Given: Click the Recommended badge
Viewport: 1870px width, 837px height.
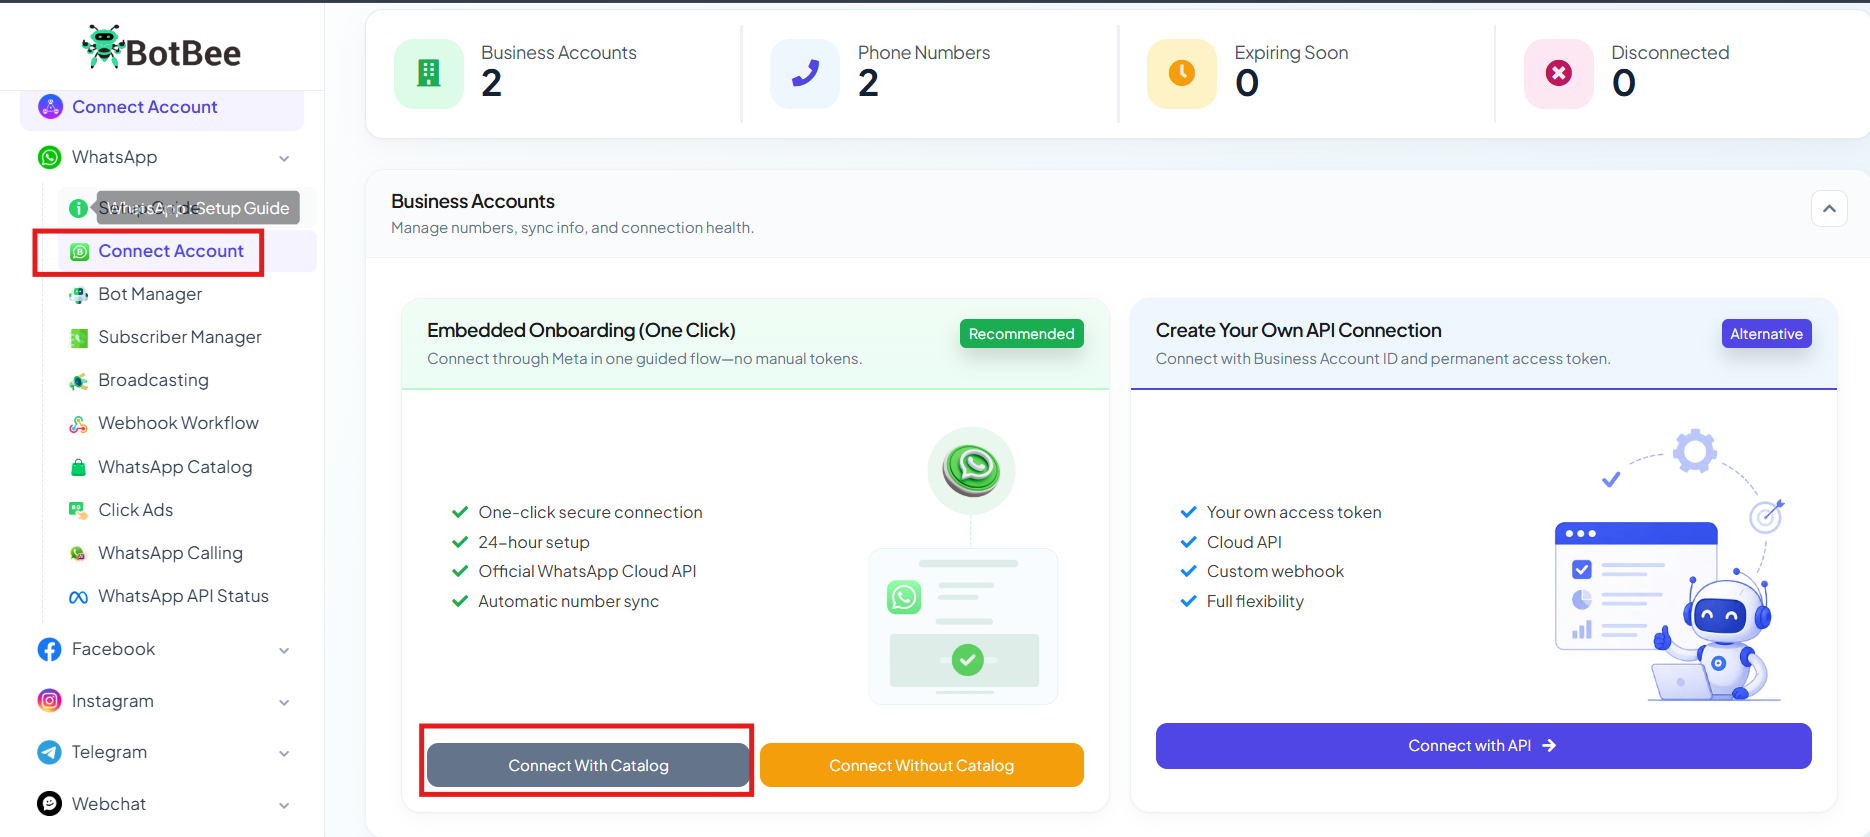Looking at the screenshot, I should pos(1022,334).
